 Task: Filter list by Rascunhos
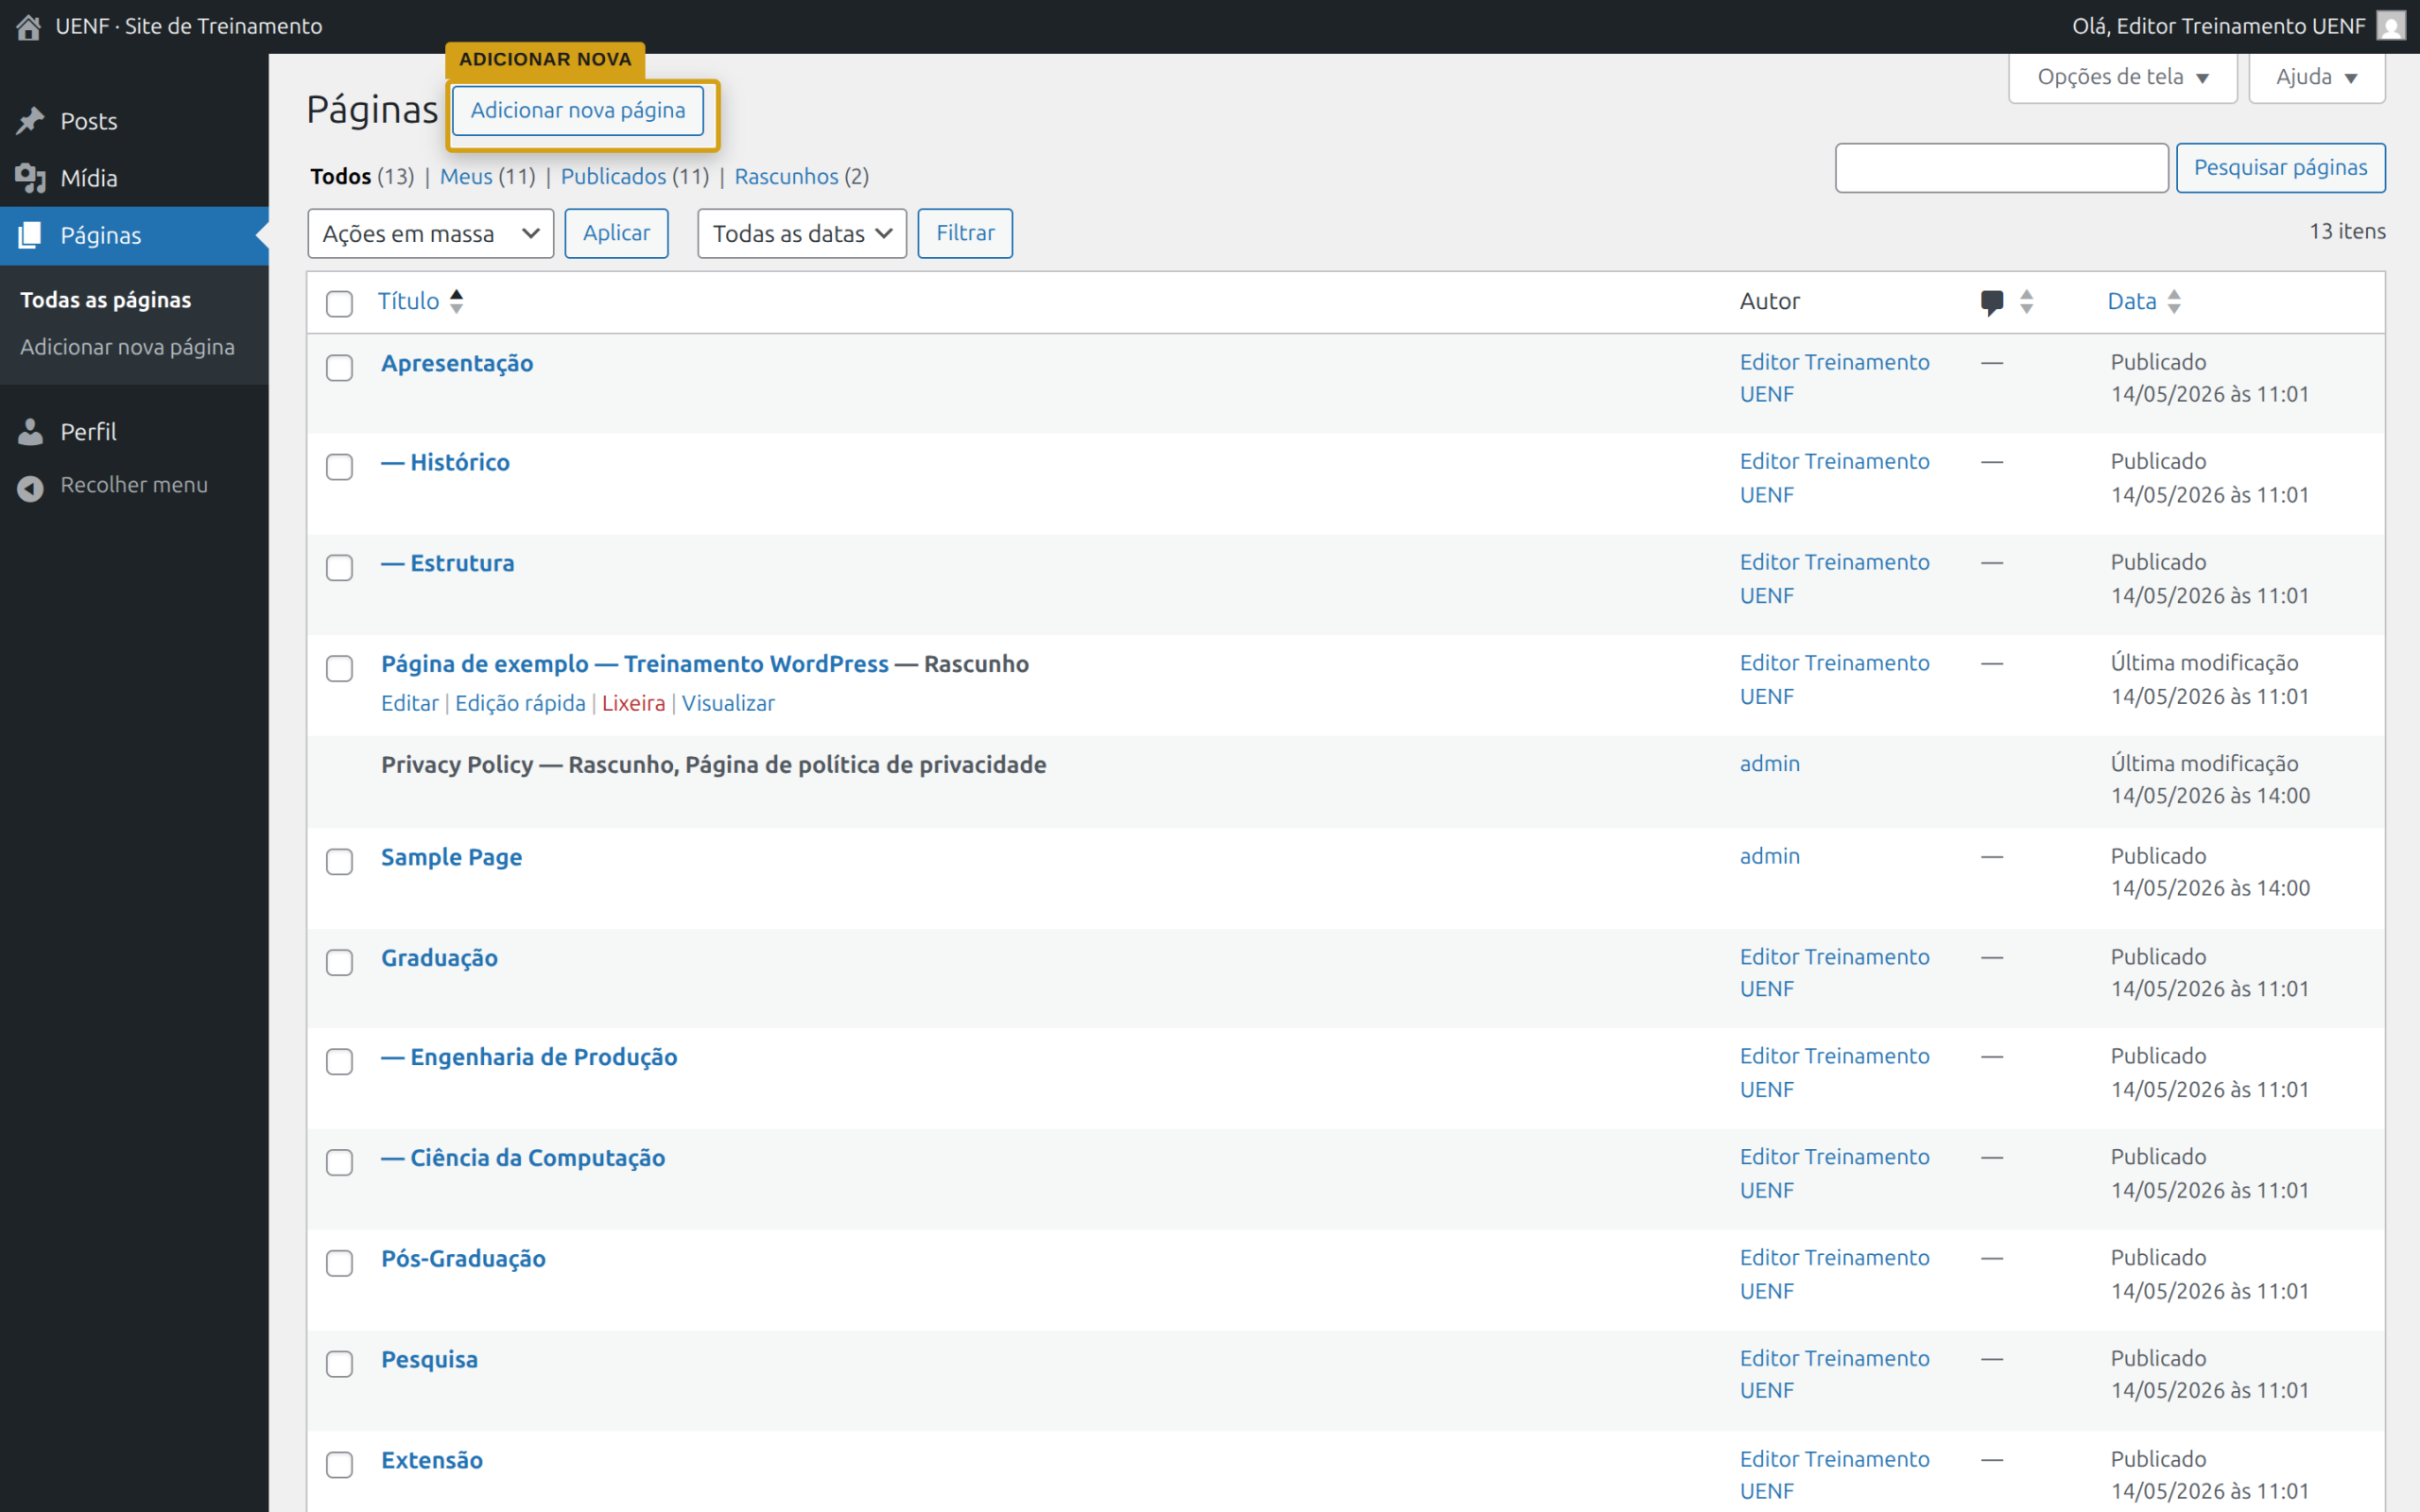[x=786, y=176]
